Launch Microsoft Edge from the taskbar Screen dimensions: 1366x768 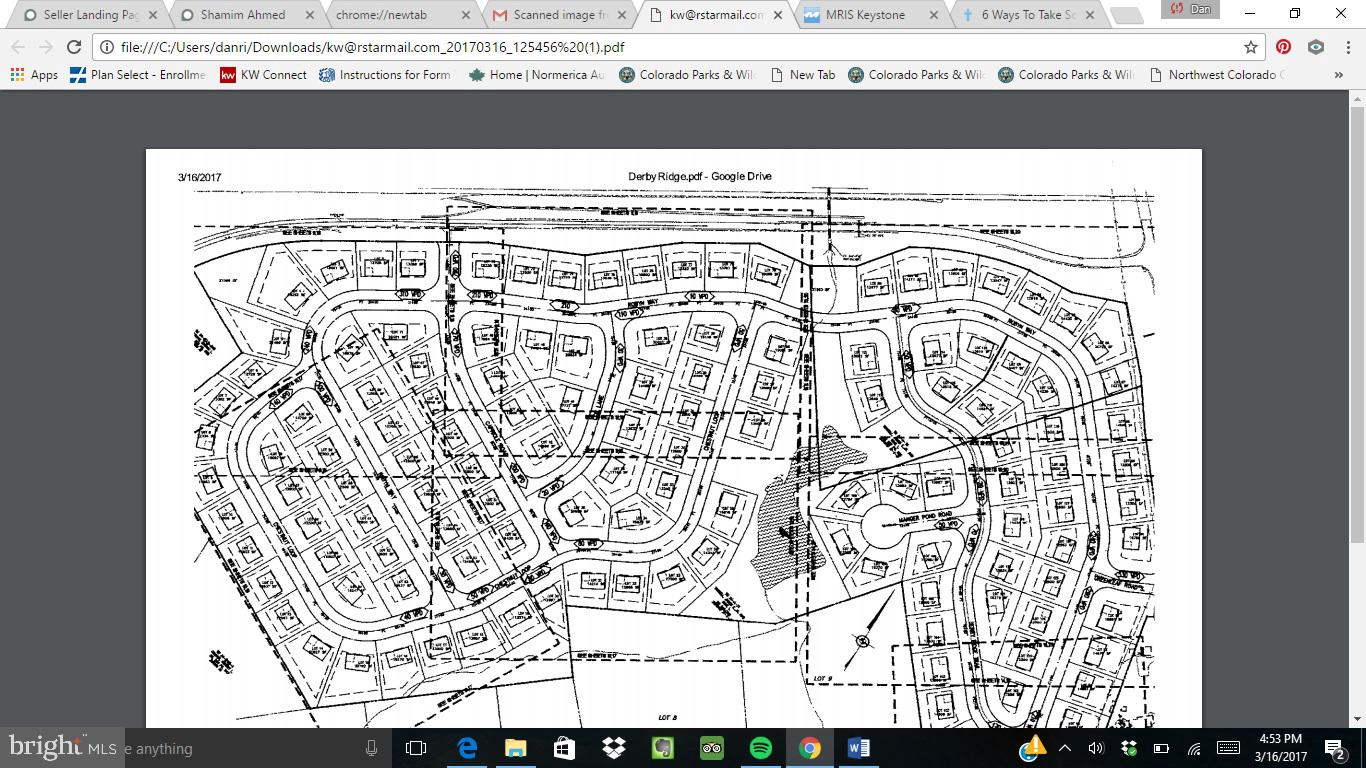coord(466,748)
